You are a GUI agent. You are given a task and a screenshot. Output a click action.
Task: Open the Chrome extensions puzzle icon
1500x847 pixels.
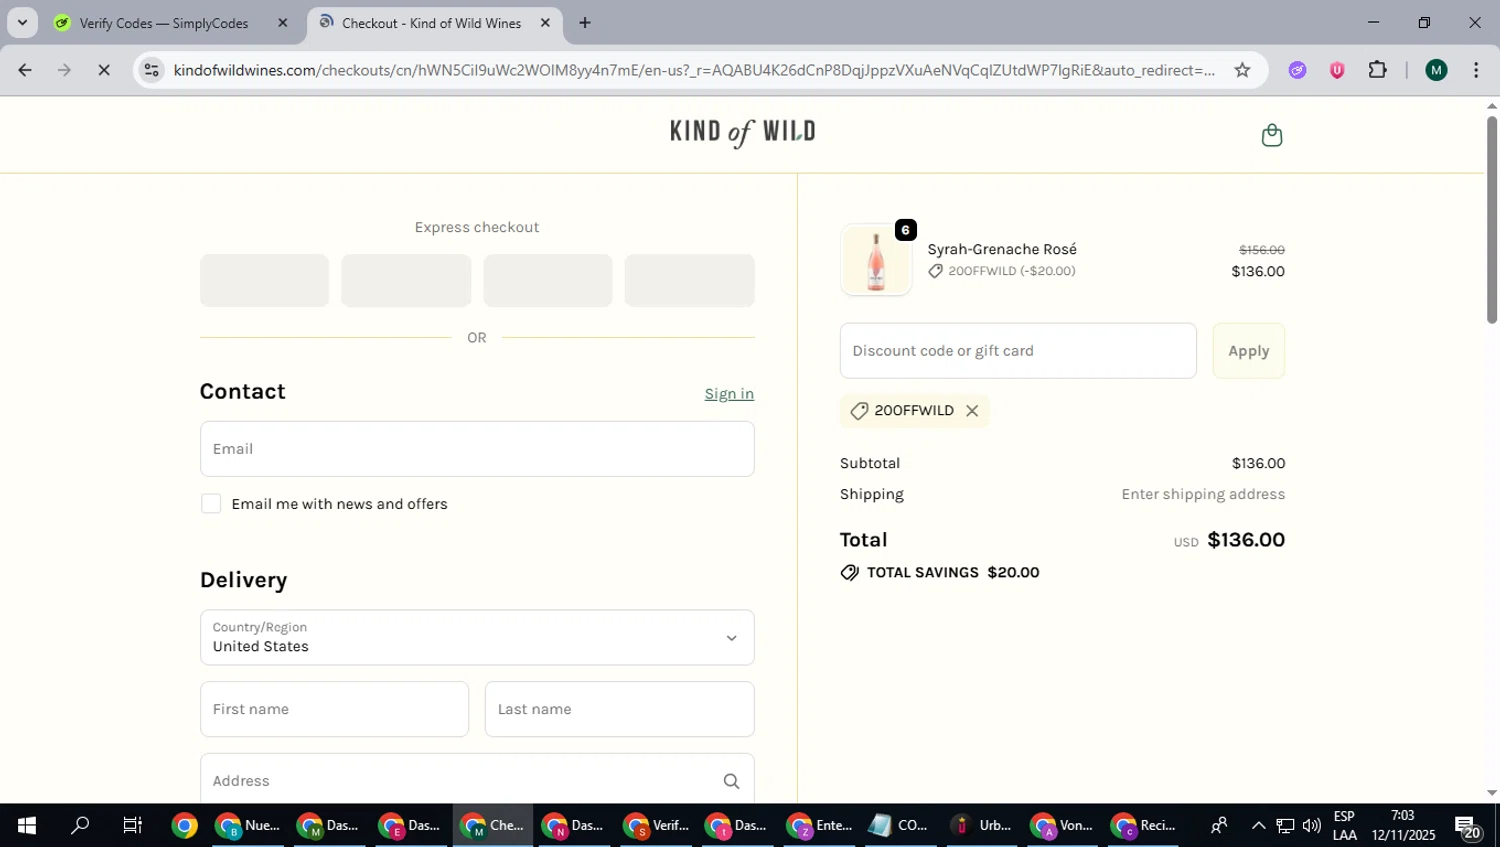pyautogui.click(x=1377, y=70)
